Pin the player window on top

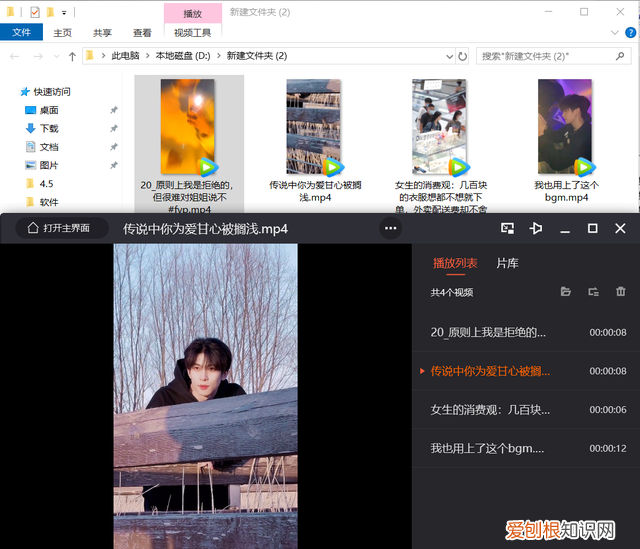click(536, 228)
